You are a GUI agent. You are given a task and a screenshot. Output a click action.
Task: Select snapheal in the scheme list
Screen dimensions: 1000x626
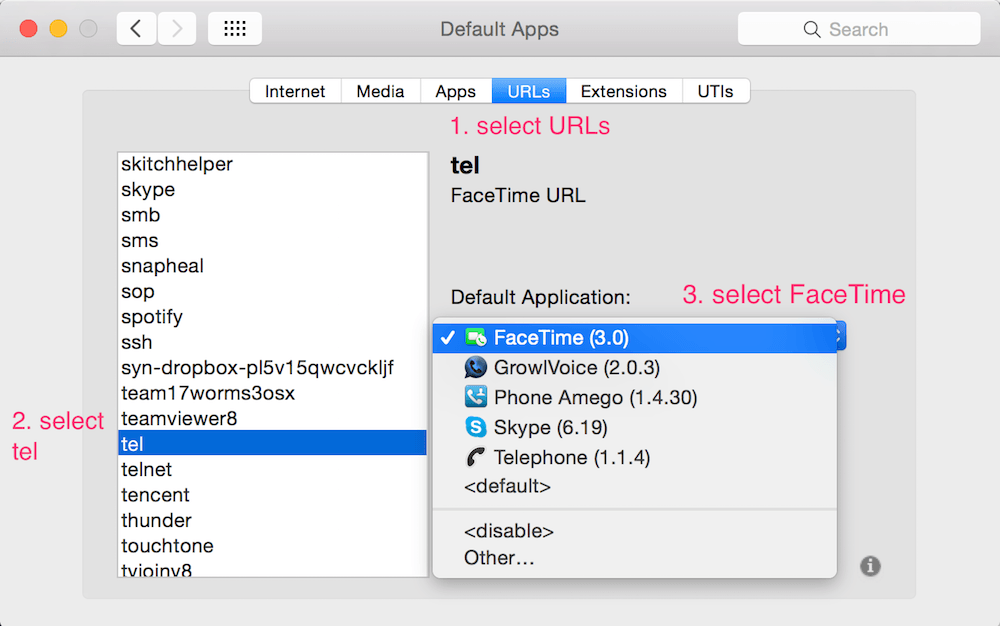[273, 266]
